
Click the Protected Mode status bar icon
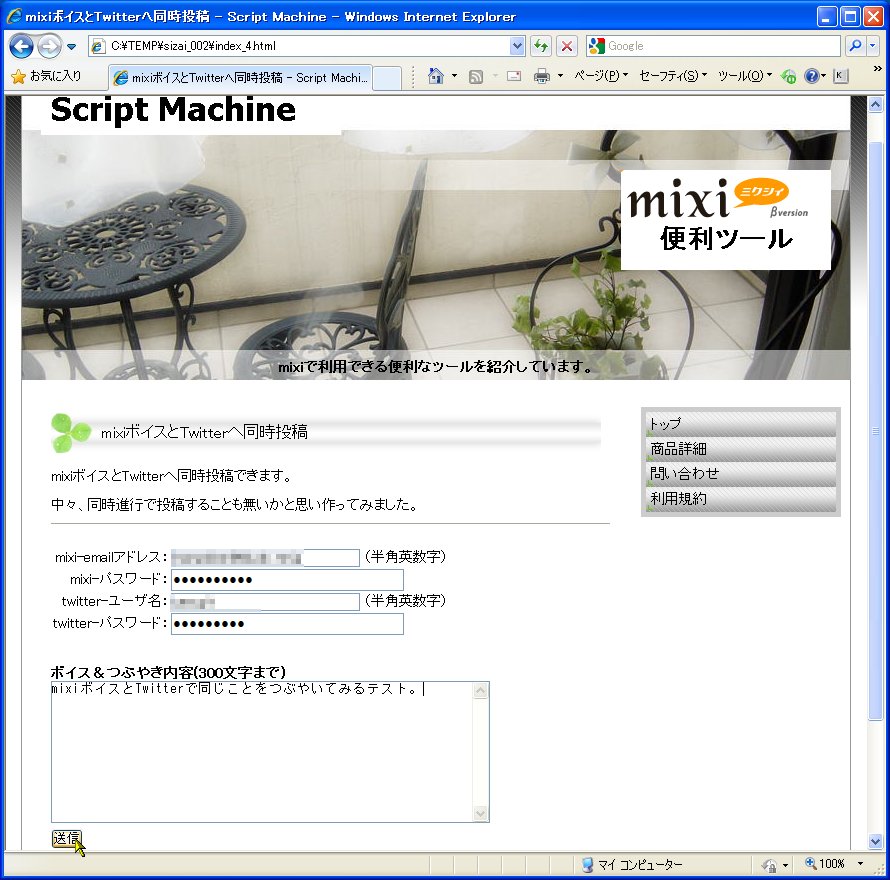pos(770,865)
